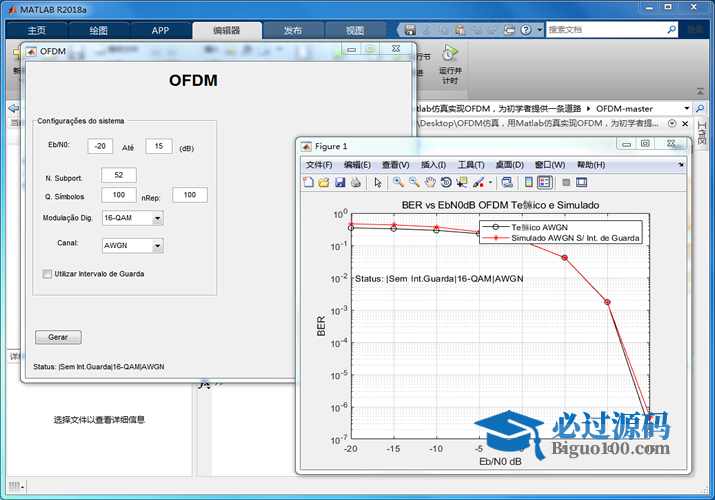Switch to APP tab in MATLAB
The width and height of the screenshot is (715, 500).
(161, 30)
